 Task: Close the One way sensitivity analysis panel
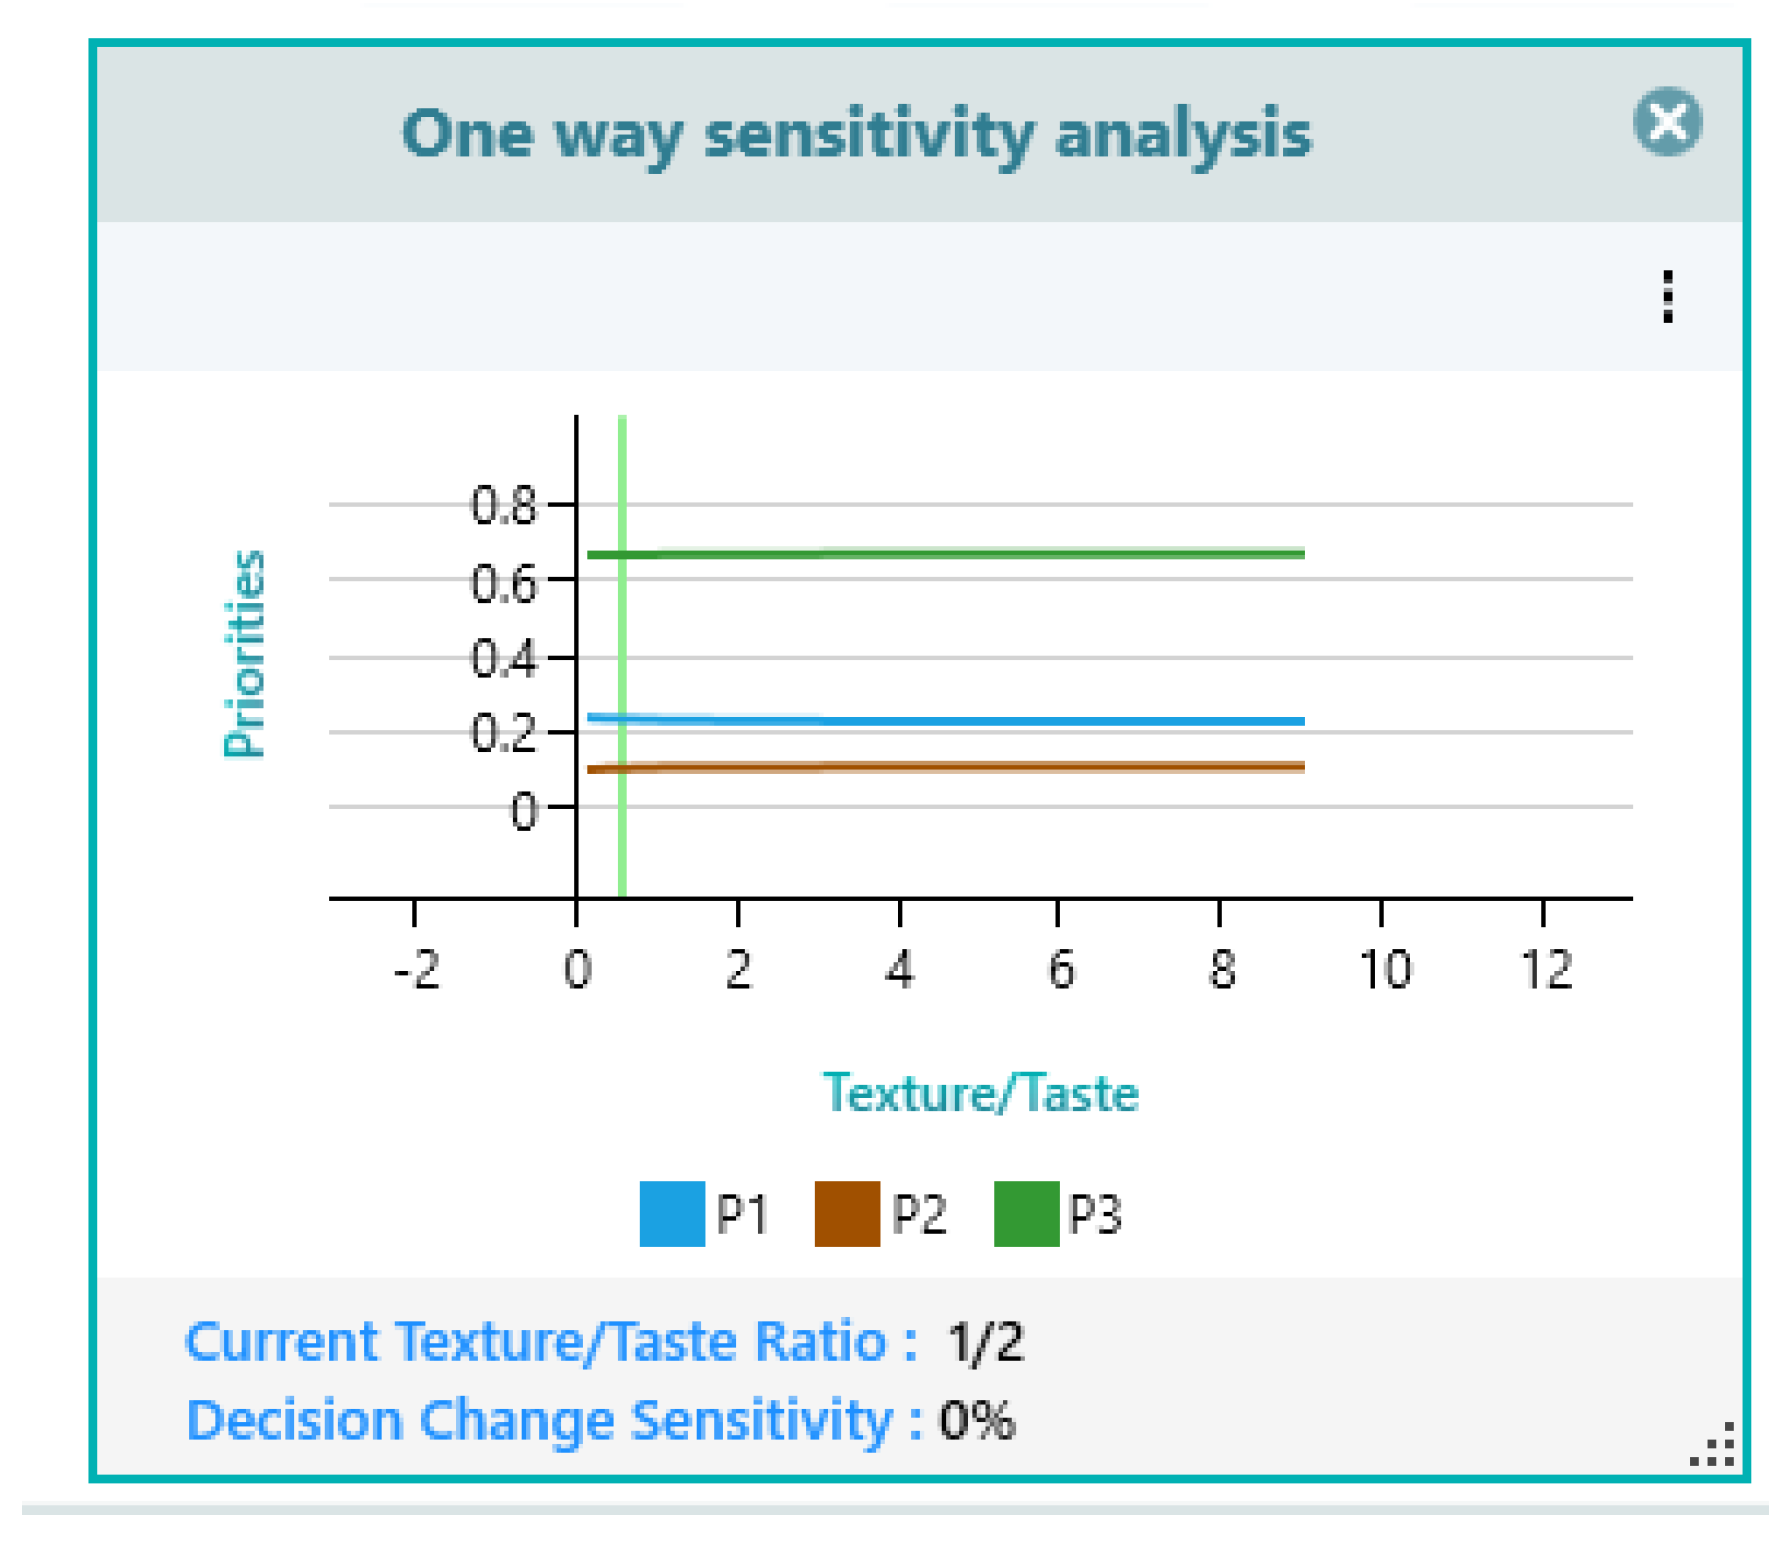1666,122
